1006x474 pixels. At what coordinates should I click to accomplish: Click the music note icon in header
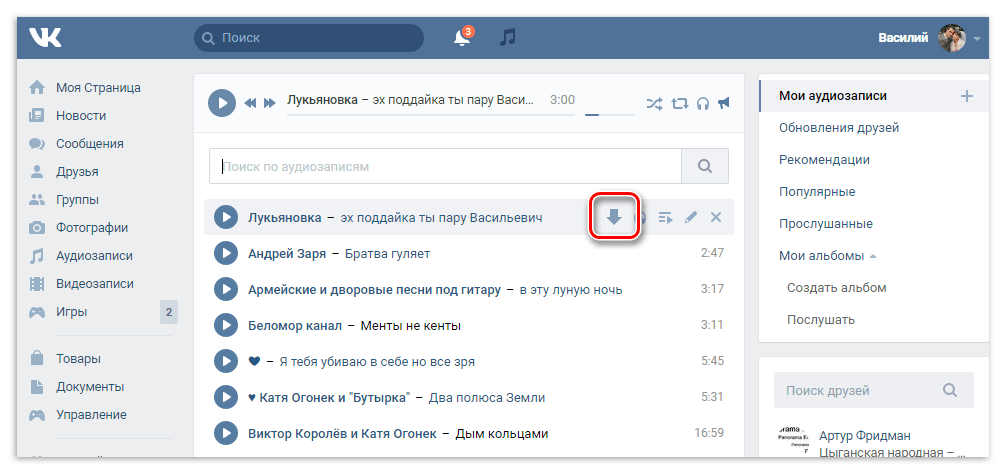click(x=508, y=38)
